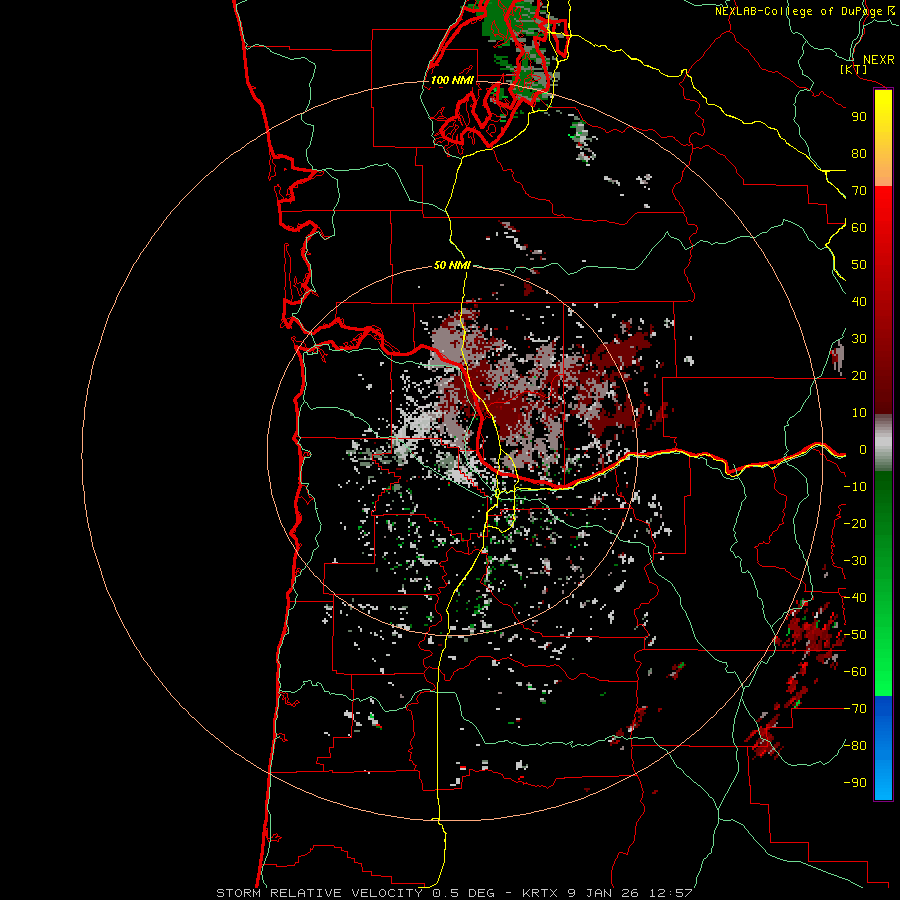Click the "[KT]" units label above color bar
The image size is (900, 900).
tap(854, 69)
